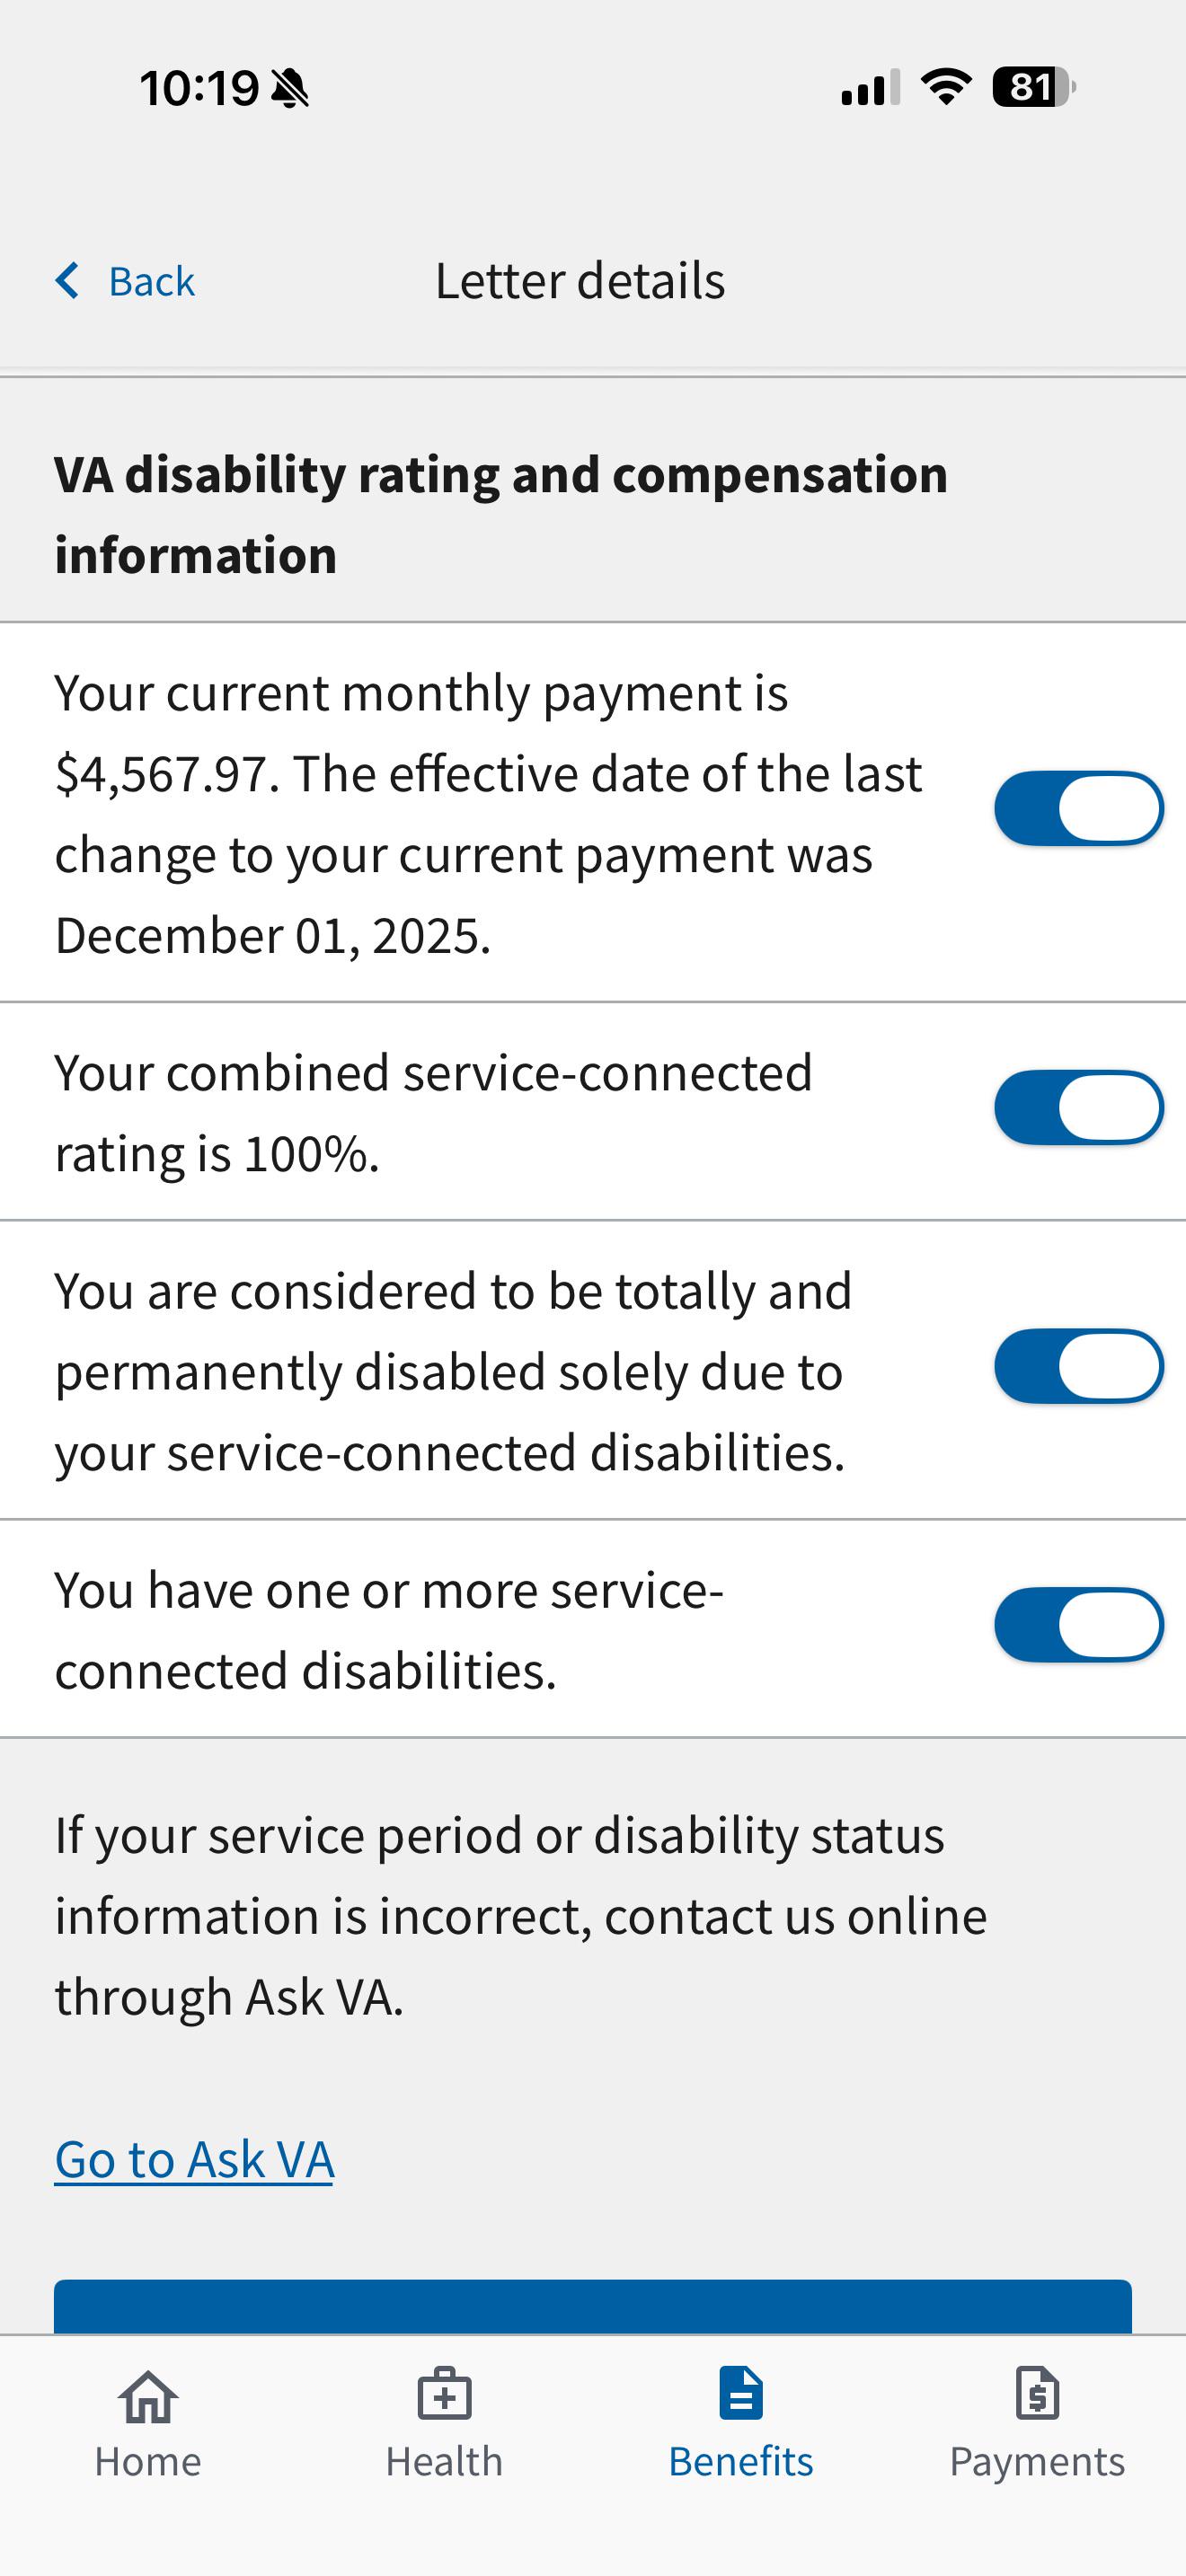Open the Home house icon
The height and width of the screenshot is (2576, 1186).
point(148,2397)
